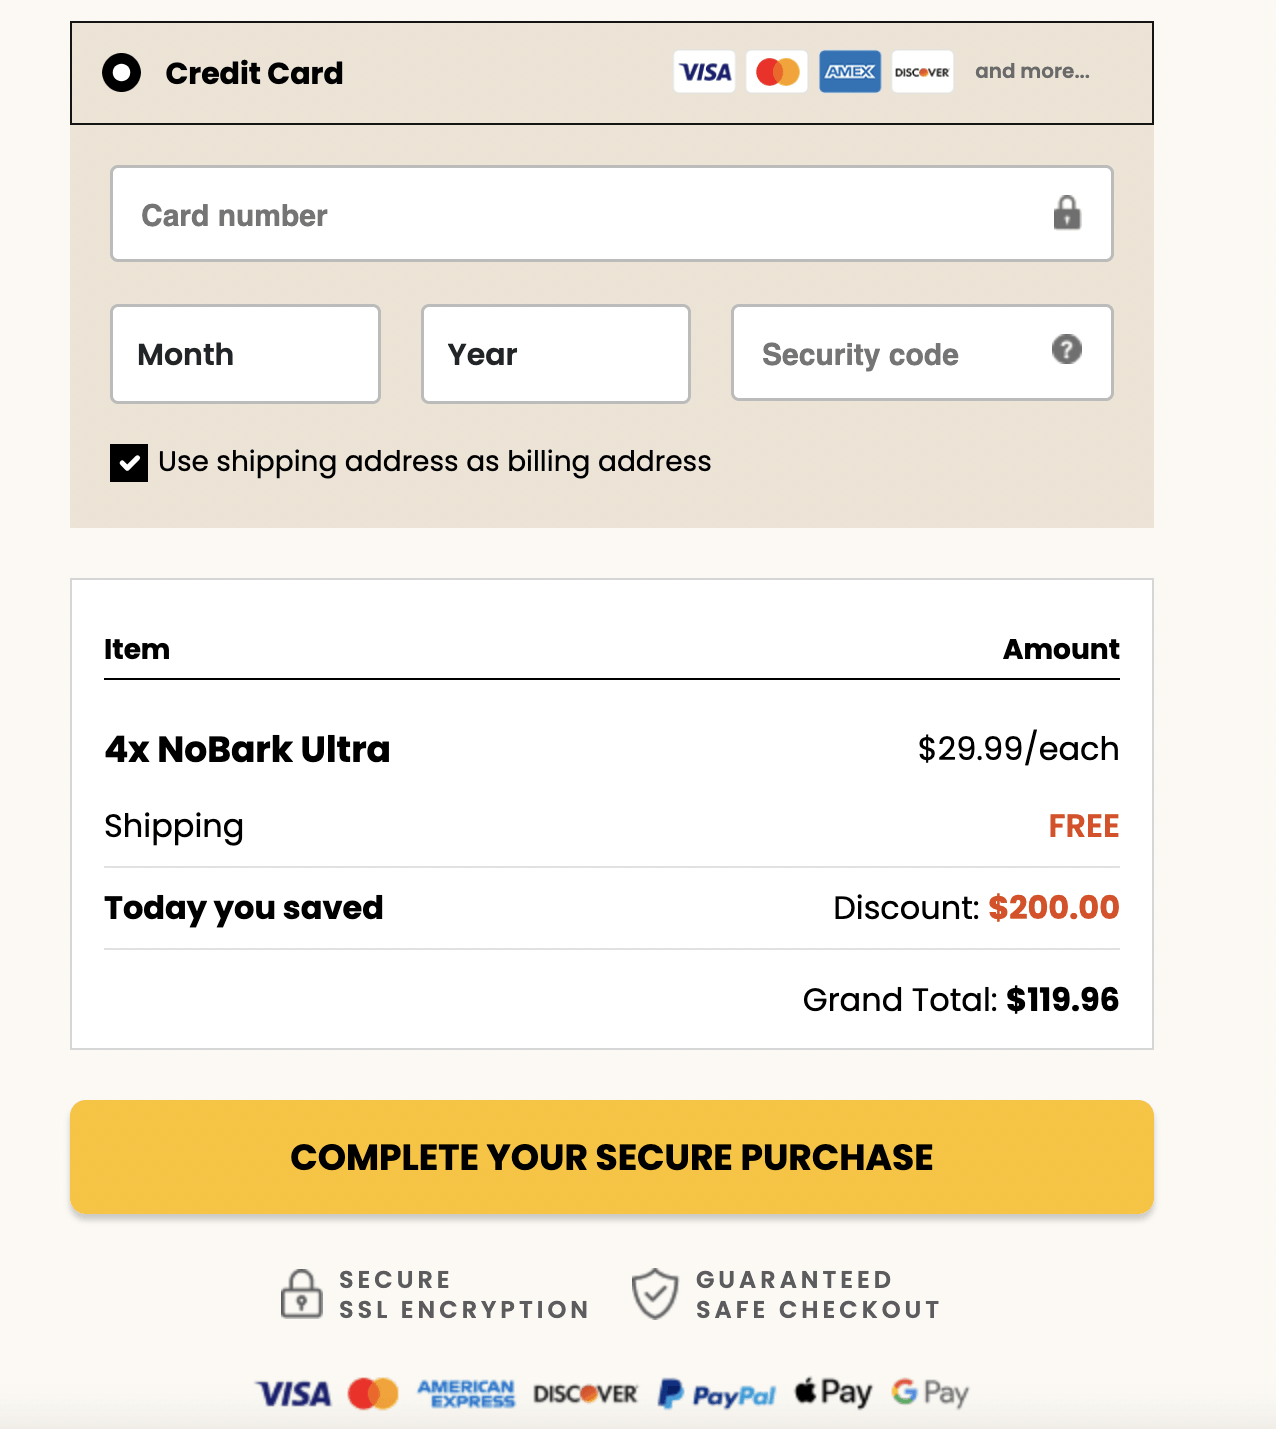
Task: Click the 'and more...' payment options text
Action: click(1034, 71)
